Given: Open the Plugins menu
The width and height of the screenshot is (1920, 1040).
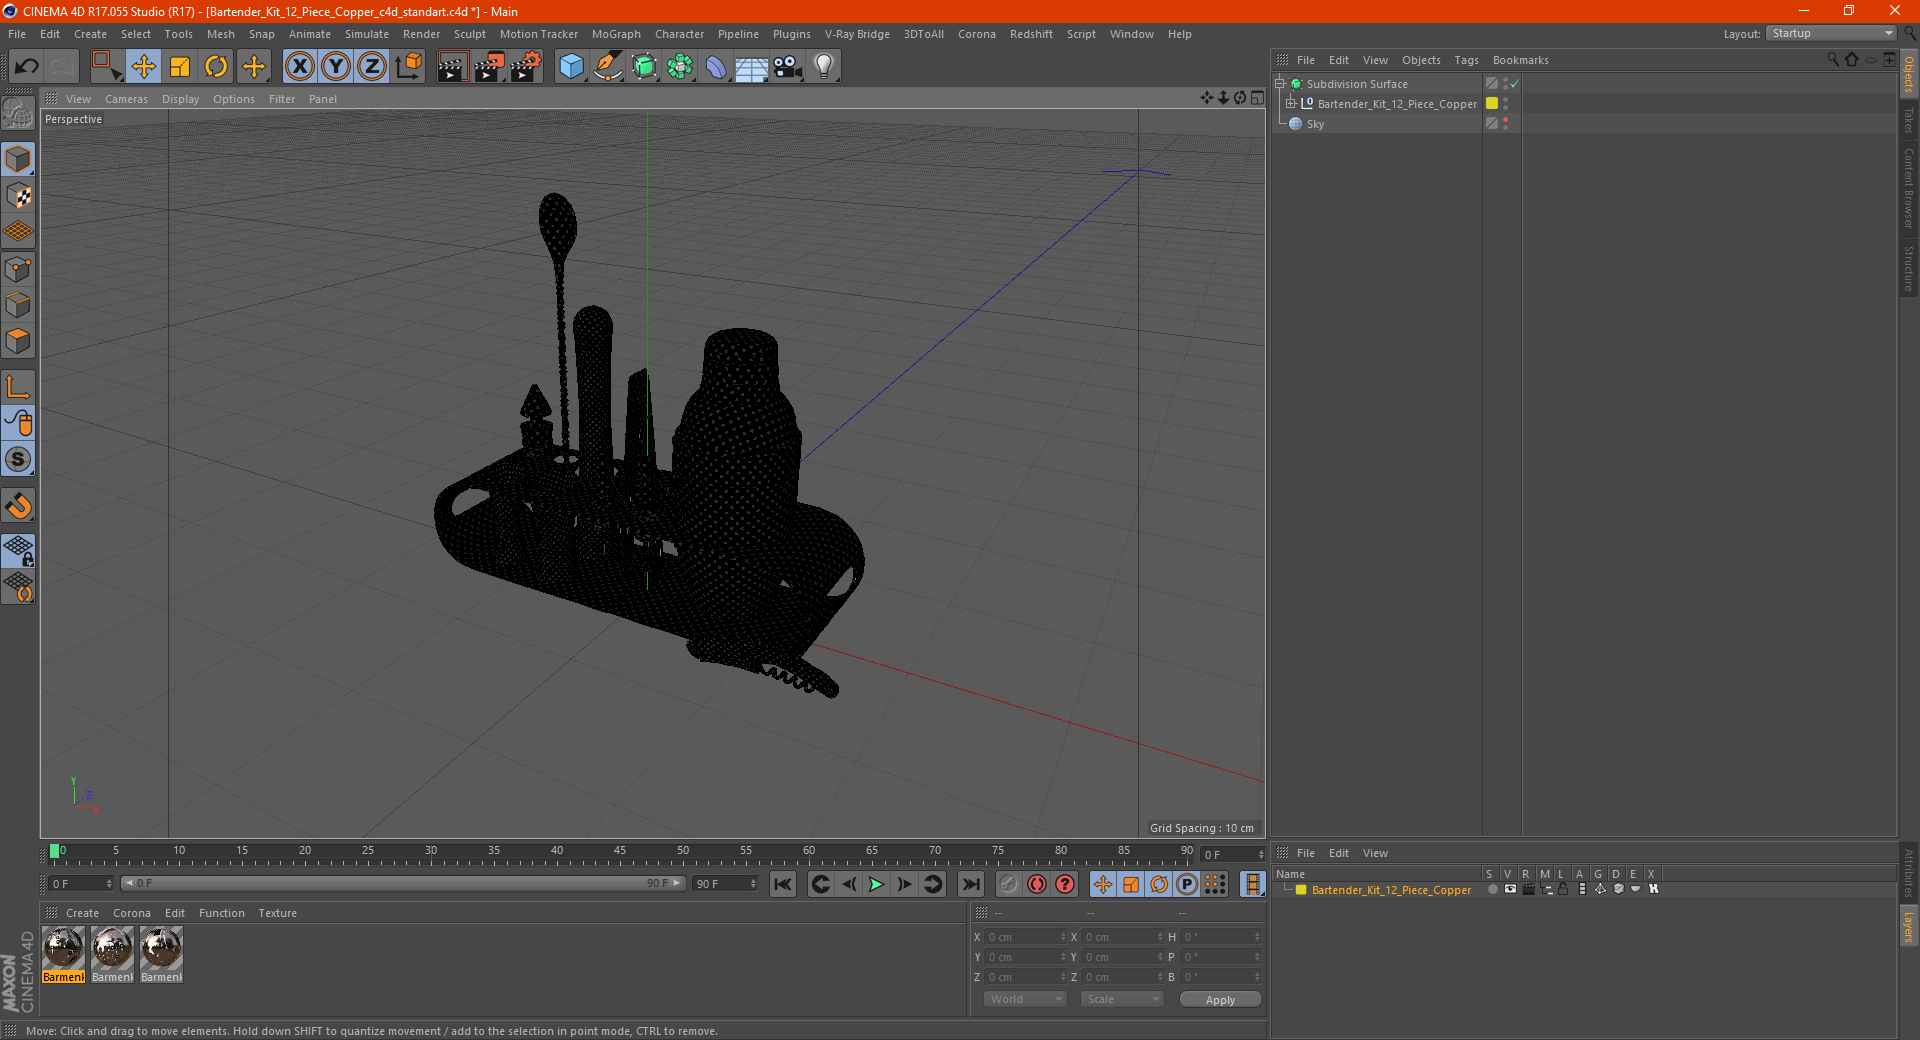Looking at the screenshot, I should 791,34.
